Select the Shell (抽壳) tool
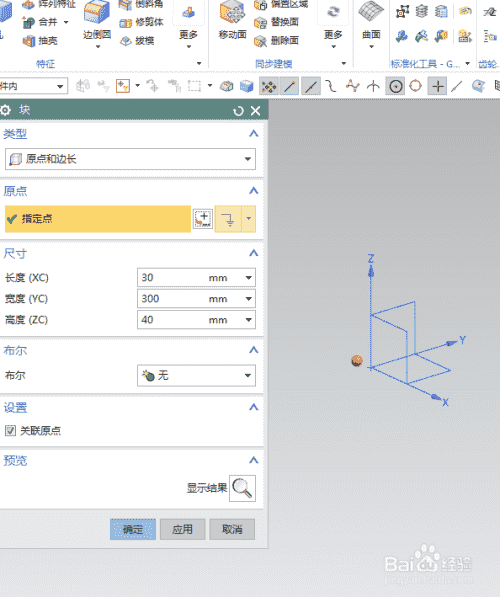The width and height of the screenshot is (500, 597). coord(29,40)
